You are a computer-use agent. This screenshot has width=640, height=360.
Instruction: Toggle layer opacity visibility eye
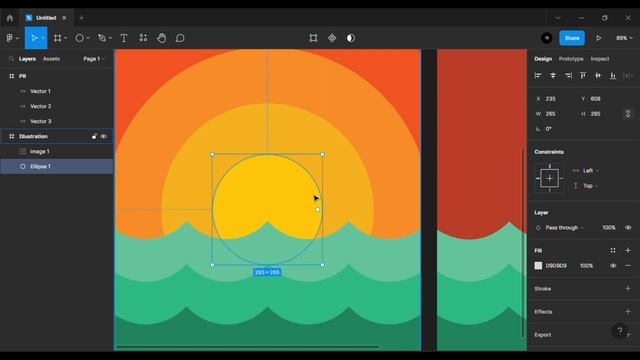[x=628, y=228]
